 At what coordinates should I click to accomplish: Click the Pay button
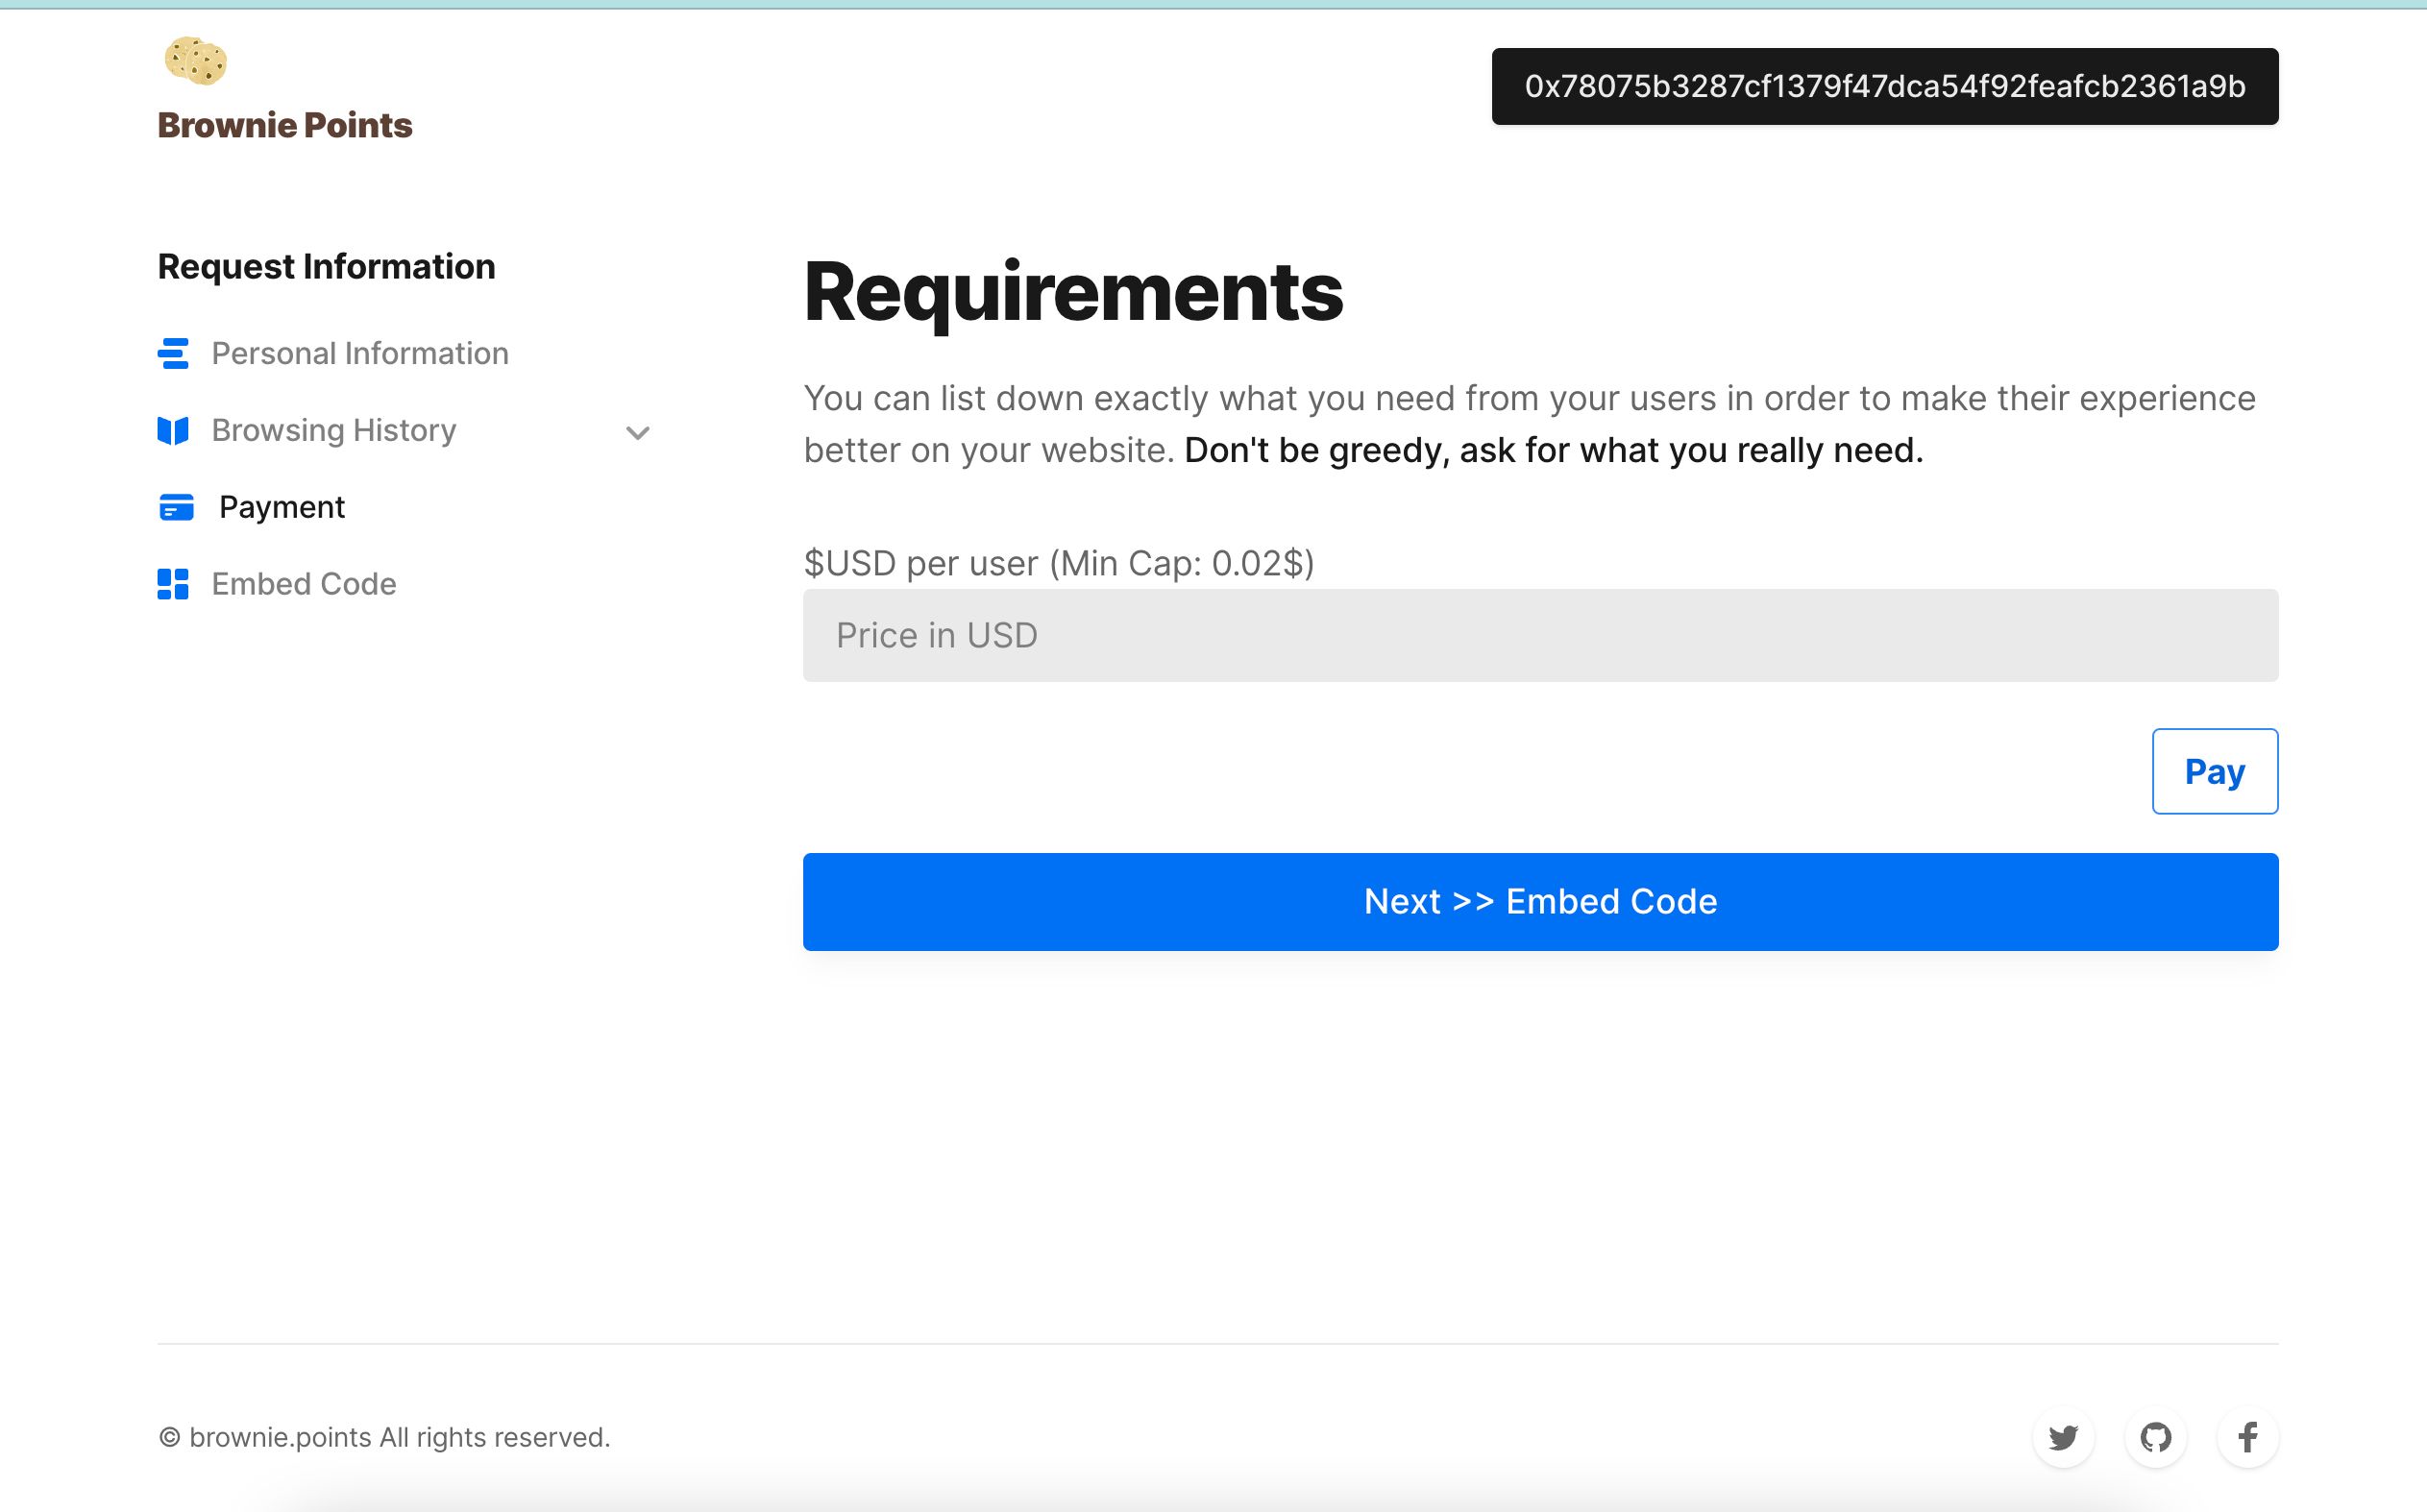(2213, 770)
